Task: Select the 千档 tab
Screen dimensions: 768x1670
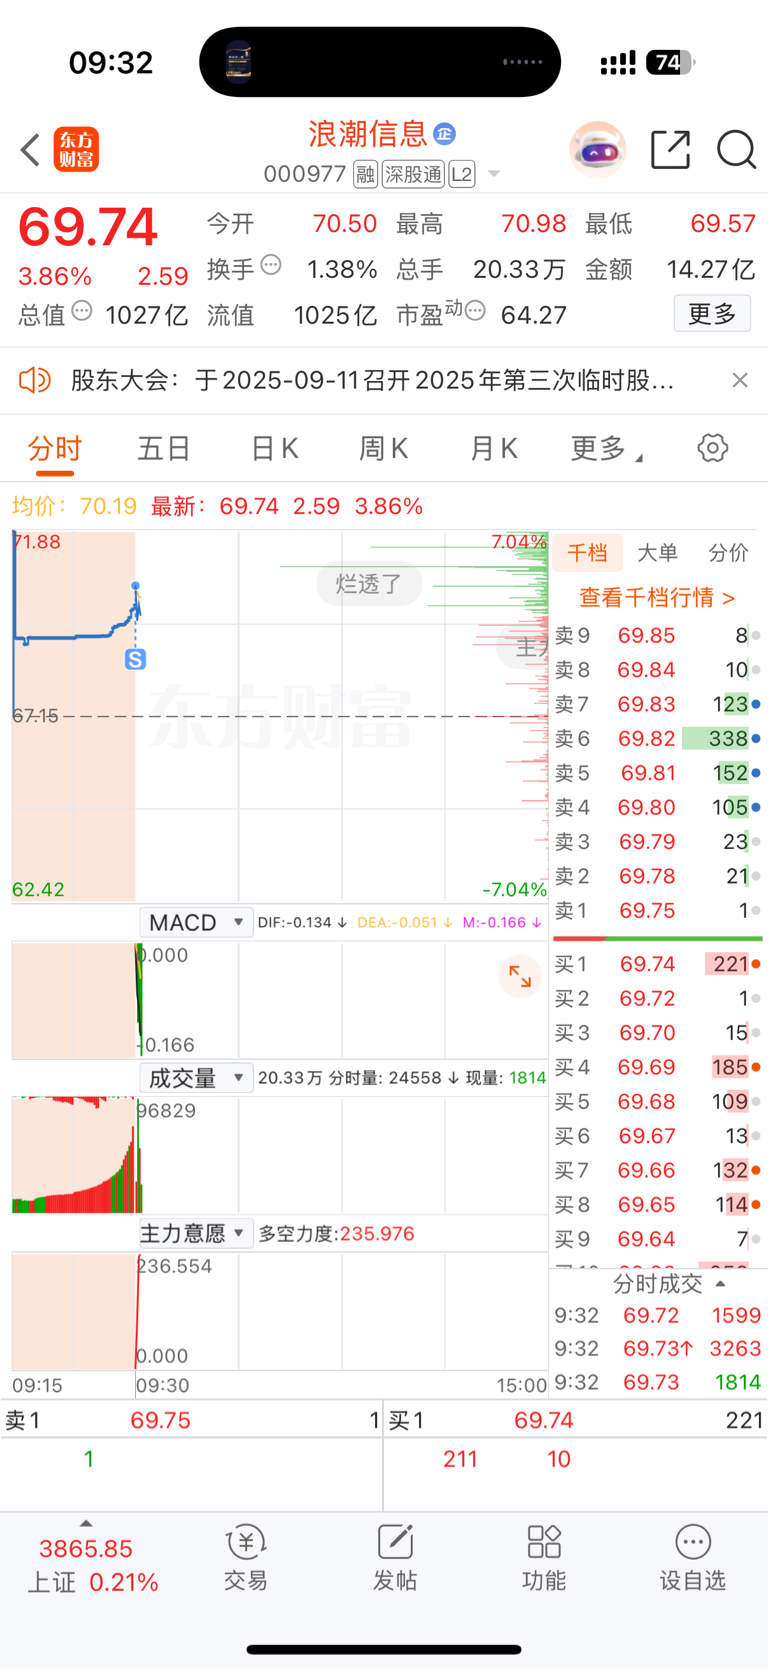Action: point(588,553)
